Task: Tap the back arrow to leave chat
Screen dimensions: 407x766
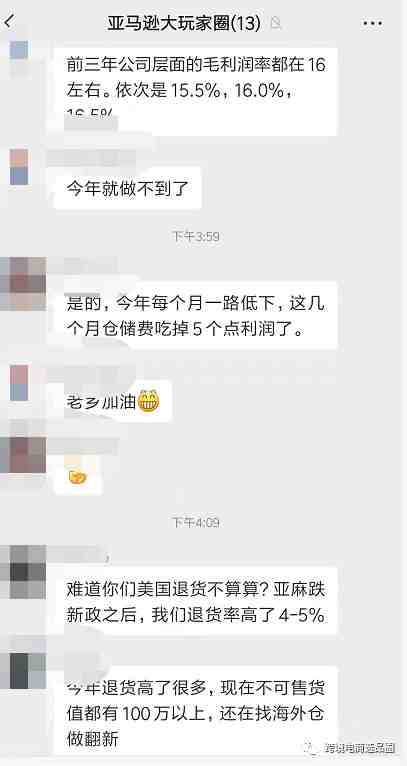Action: tap(10, 21)
